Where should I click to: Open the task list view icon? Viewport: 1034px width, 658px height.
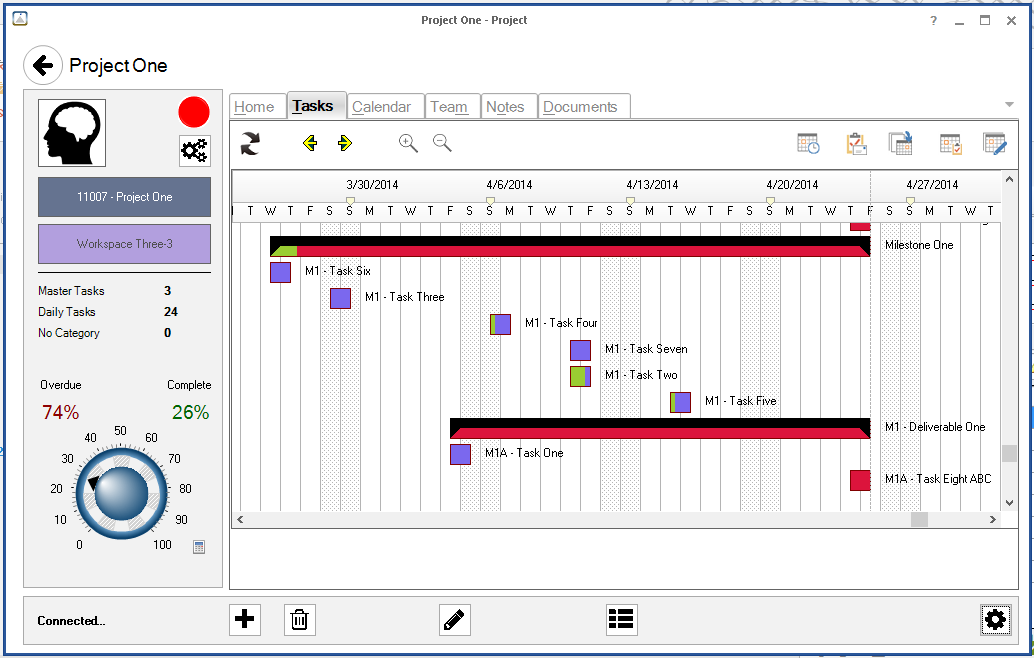click(621, 620)
